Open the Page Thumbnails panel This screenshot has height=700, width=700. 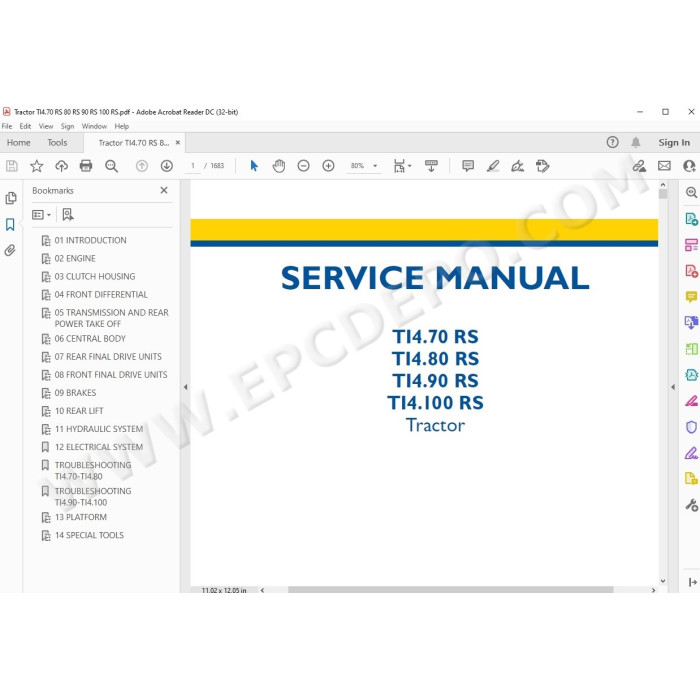click(11, 198)
